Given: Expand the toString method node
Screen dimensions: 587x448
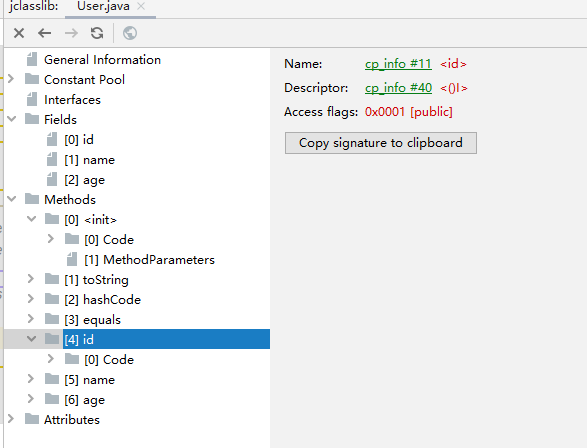Looking at the screenshot, I should [x=31, y=279].
